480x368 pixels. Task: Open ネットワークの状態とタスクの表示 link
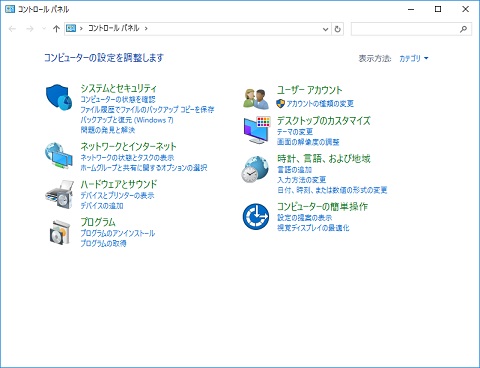pyautogui.click(x=127, y=158)
